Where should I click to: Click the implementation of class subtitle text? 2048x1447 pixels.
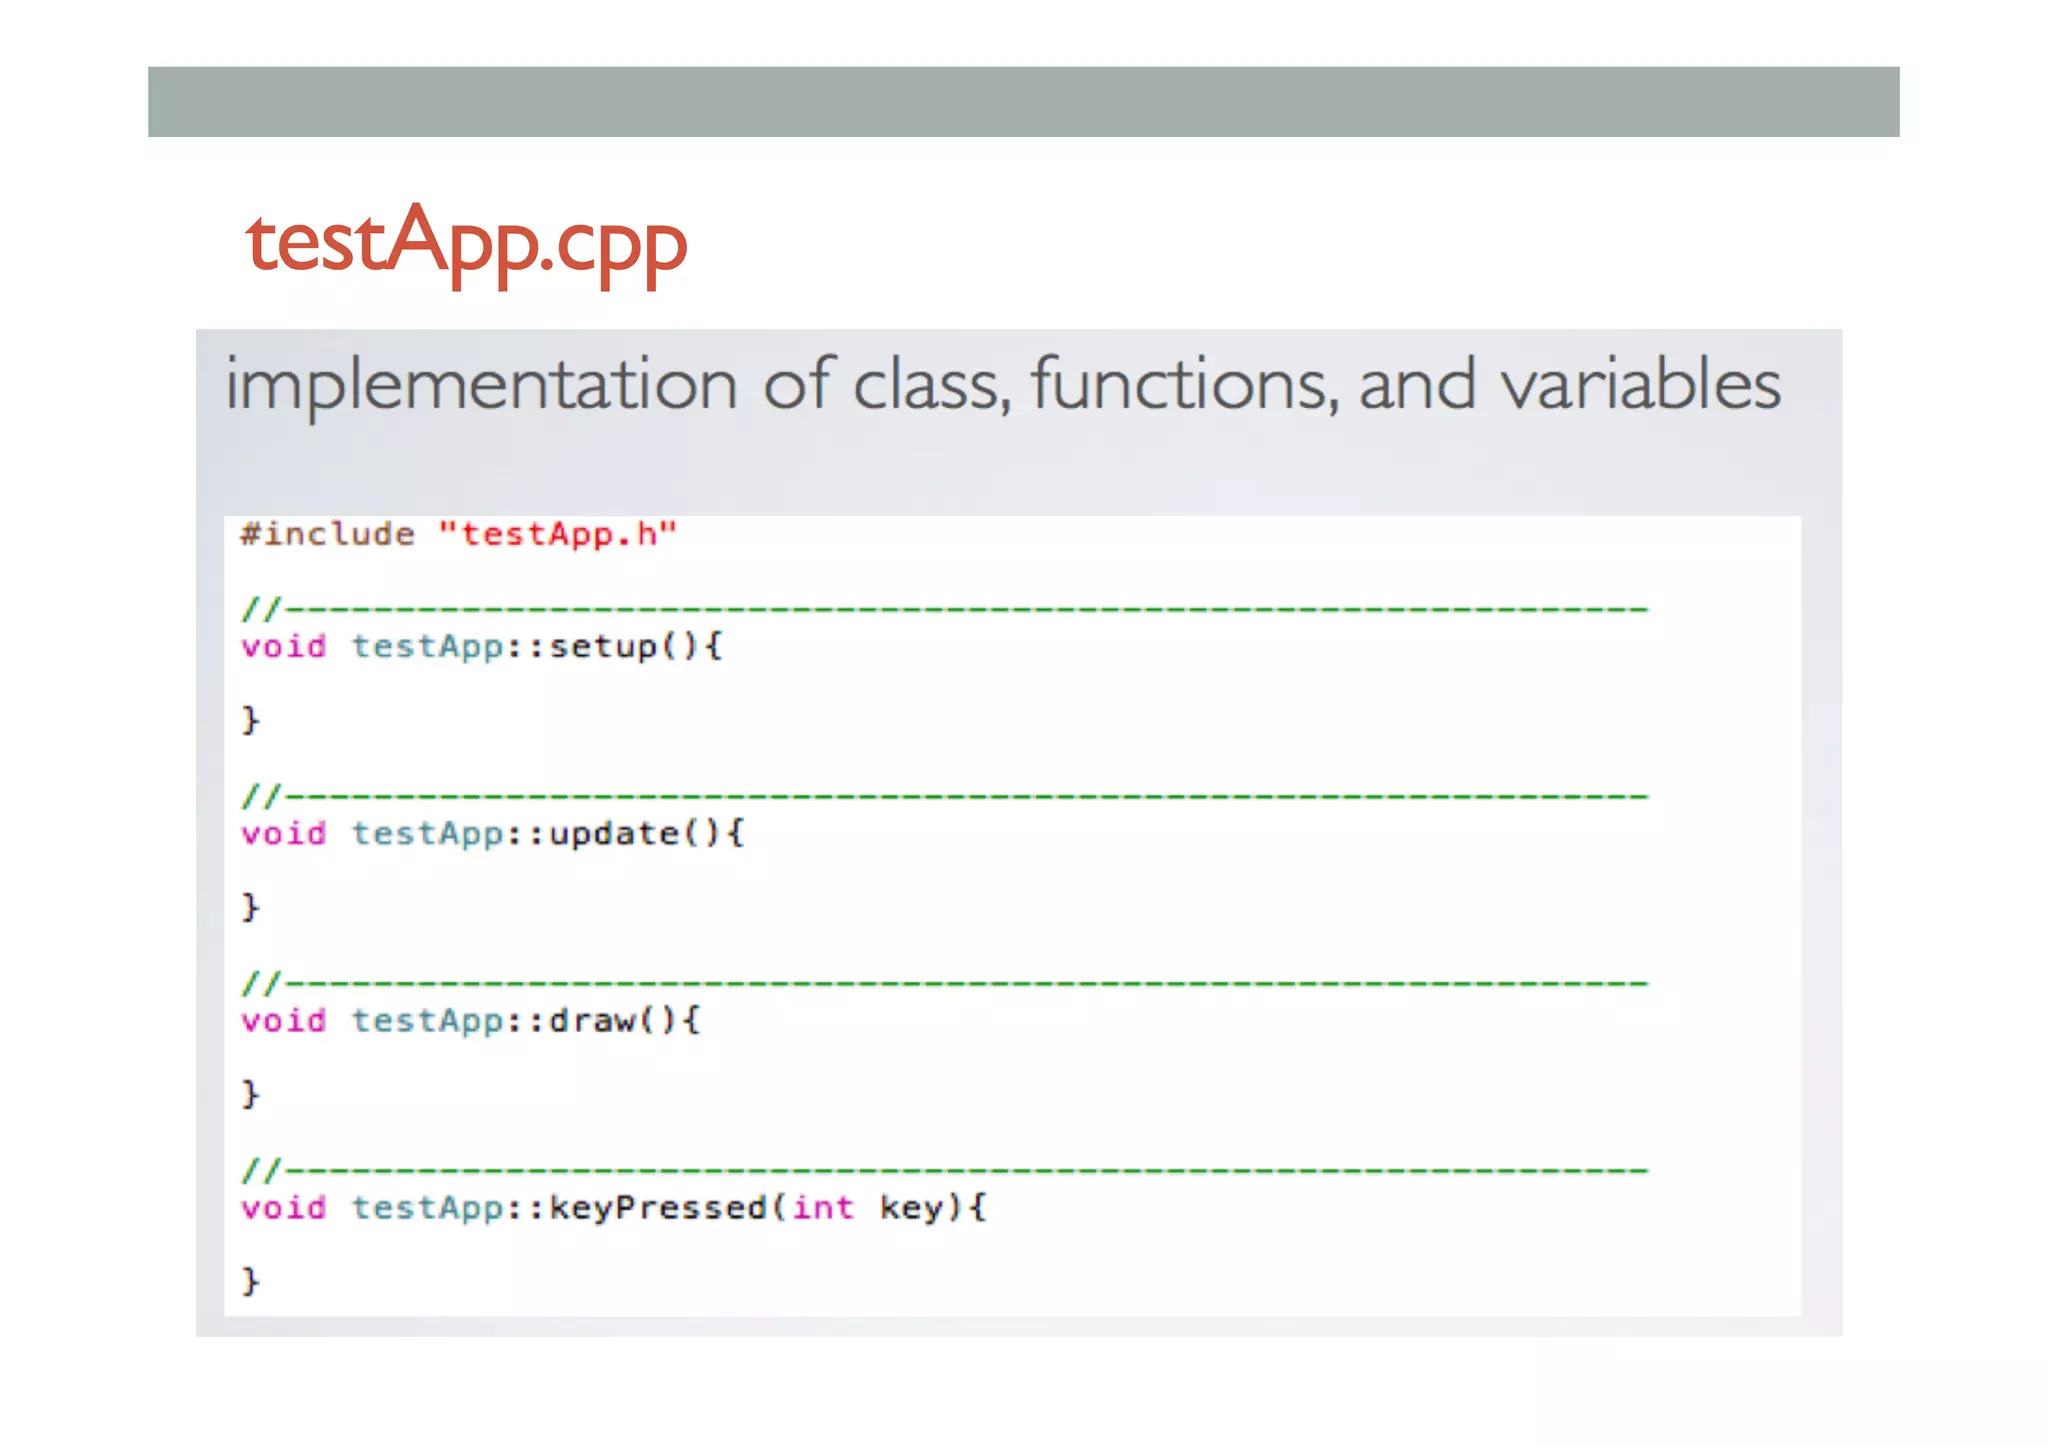1001,385
